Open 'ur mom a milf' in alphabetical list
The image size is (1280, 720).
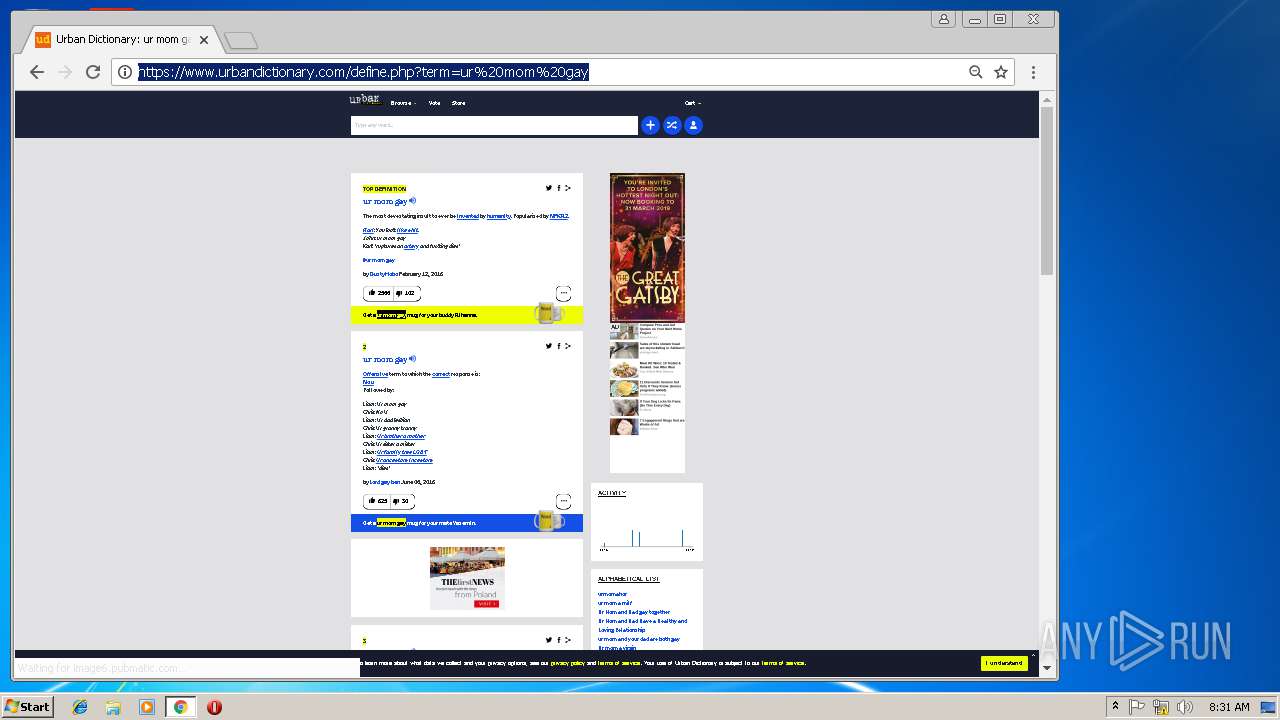(x=615, y=603)
